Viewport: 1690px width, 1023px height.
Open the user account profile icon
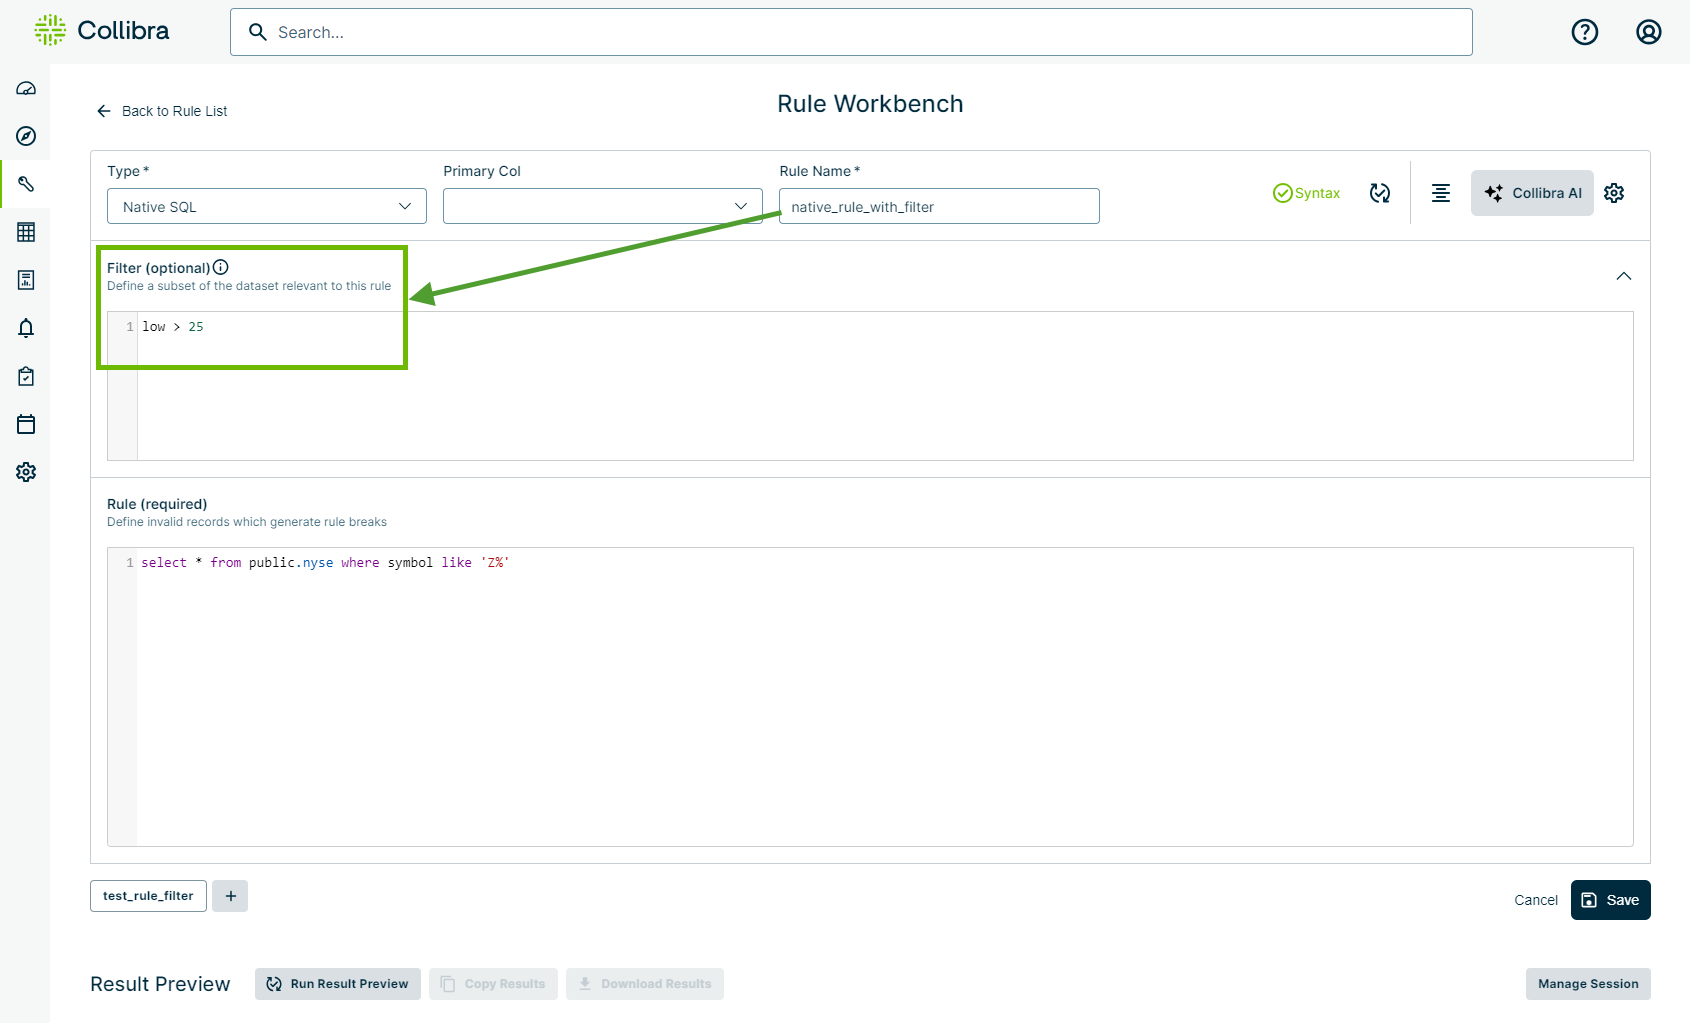1649,32
